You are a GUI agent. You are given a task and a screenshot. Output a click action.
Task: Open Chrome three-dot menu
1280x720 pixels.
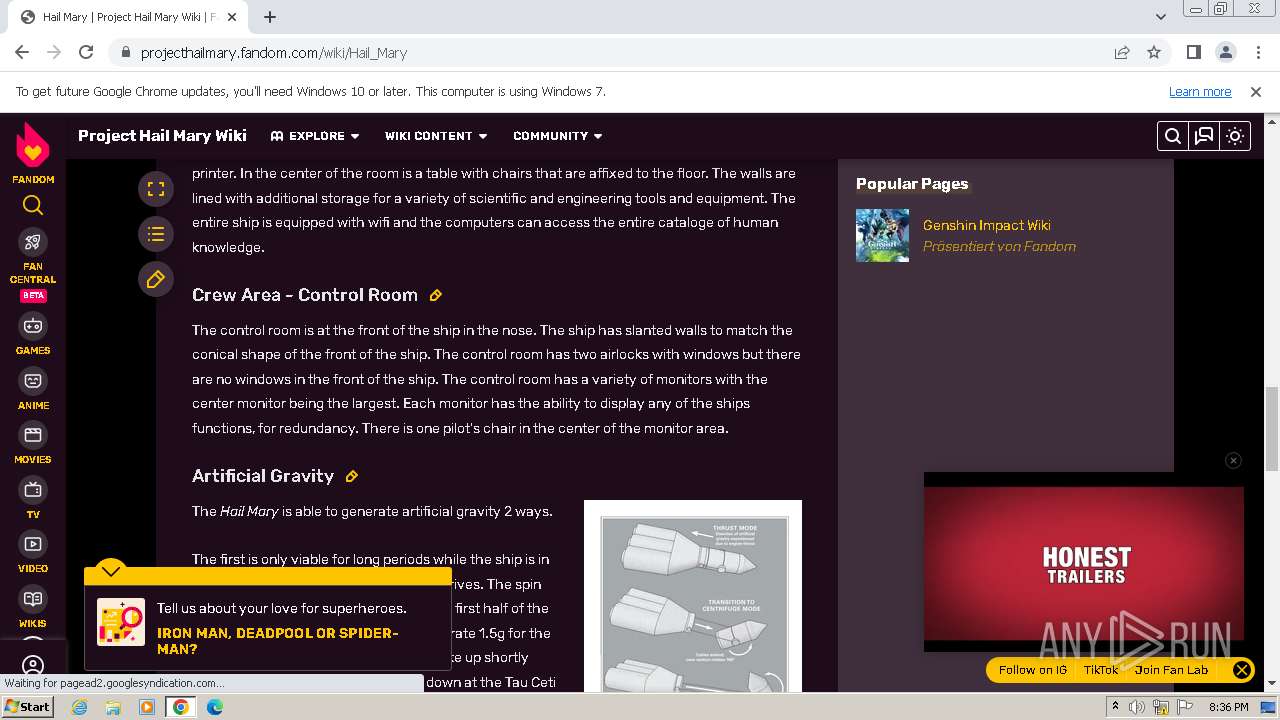coord(1257,52)
